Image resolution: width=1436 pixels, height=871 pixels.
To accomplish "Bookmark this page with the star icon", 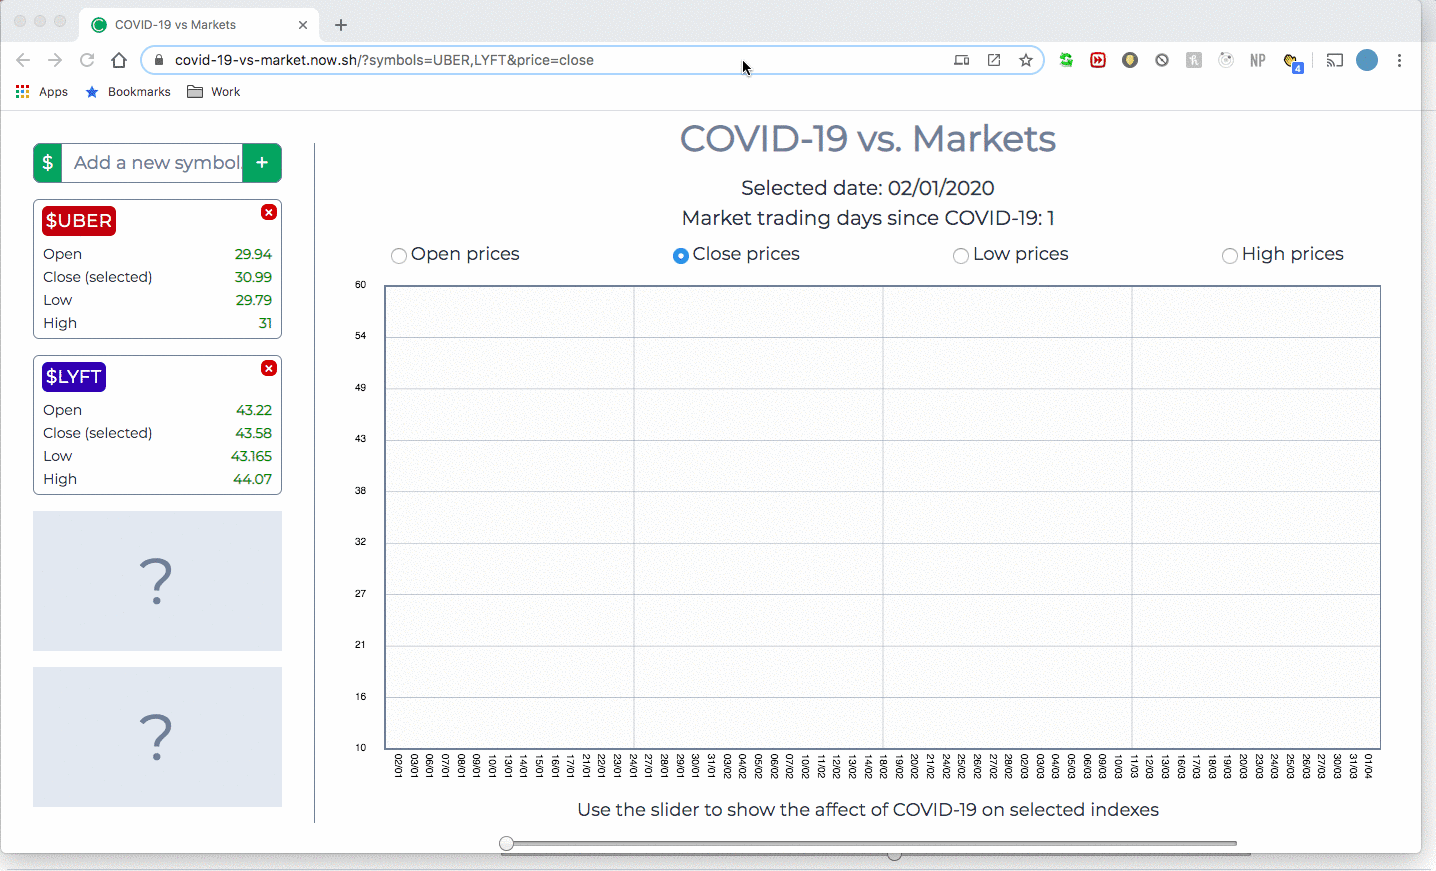I will [1026, 60].
